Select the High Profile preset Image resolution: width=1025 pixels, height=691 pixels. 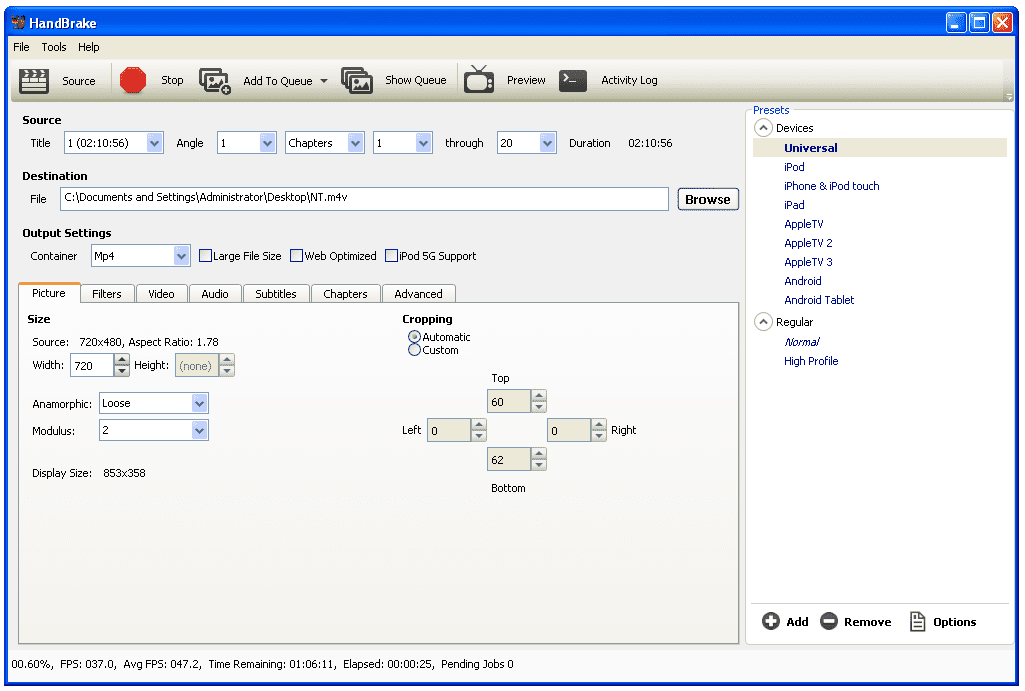click(811, 361)
